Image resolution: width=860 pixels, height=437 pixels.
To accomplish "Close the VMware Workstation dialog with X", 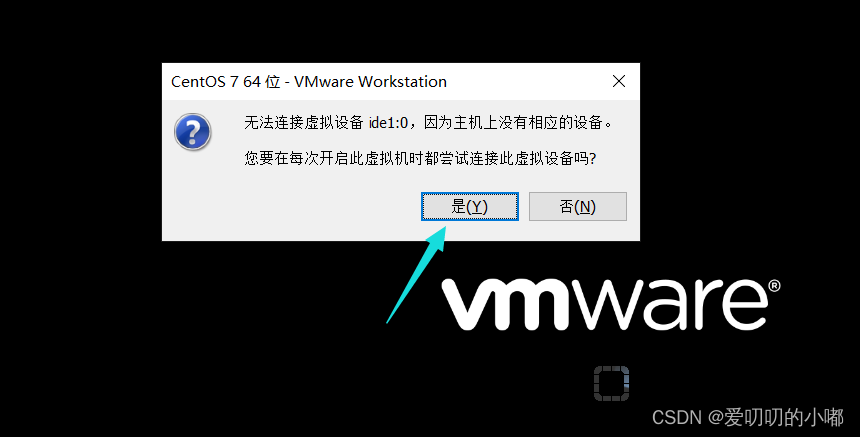I will click(x=619, y=81).
